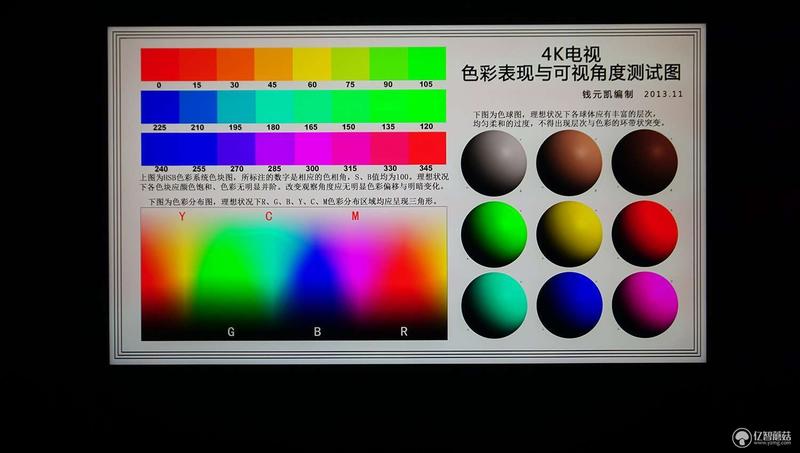Click the yellow hue block labeled 60
This screenshot has width=800, height=453.
312,64
